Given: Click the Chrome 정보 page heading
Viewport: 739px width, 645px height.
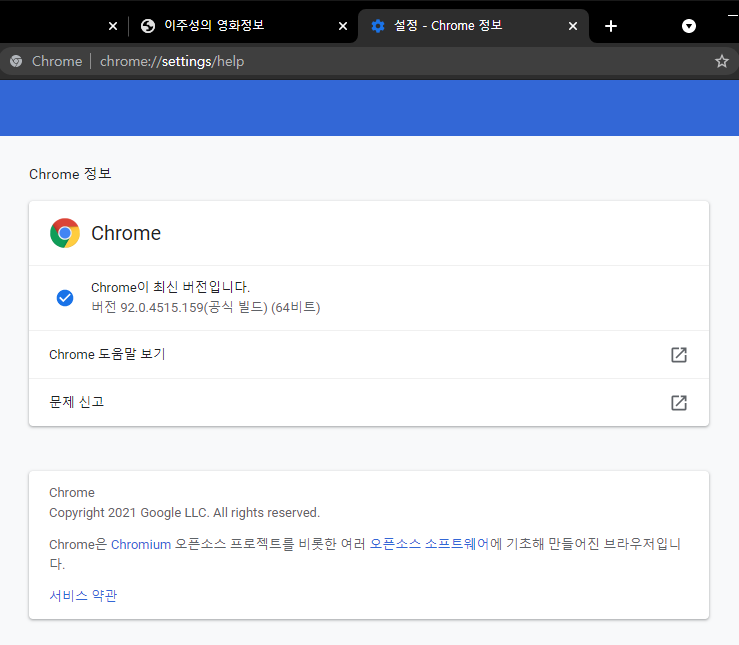Looking at the screenshot, I should pos(70,174).
